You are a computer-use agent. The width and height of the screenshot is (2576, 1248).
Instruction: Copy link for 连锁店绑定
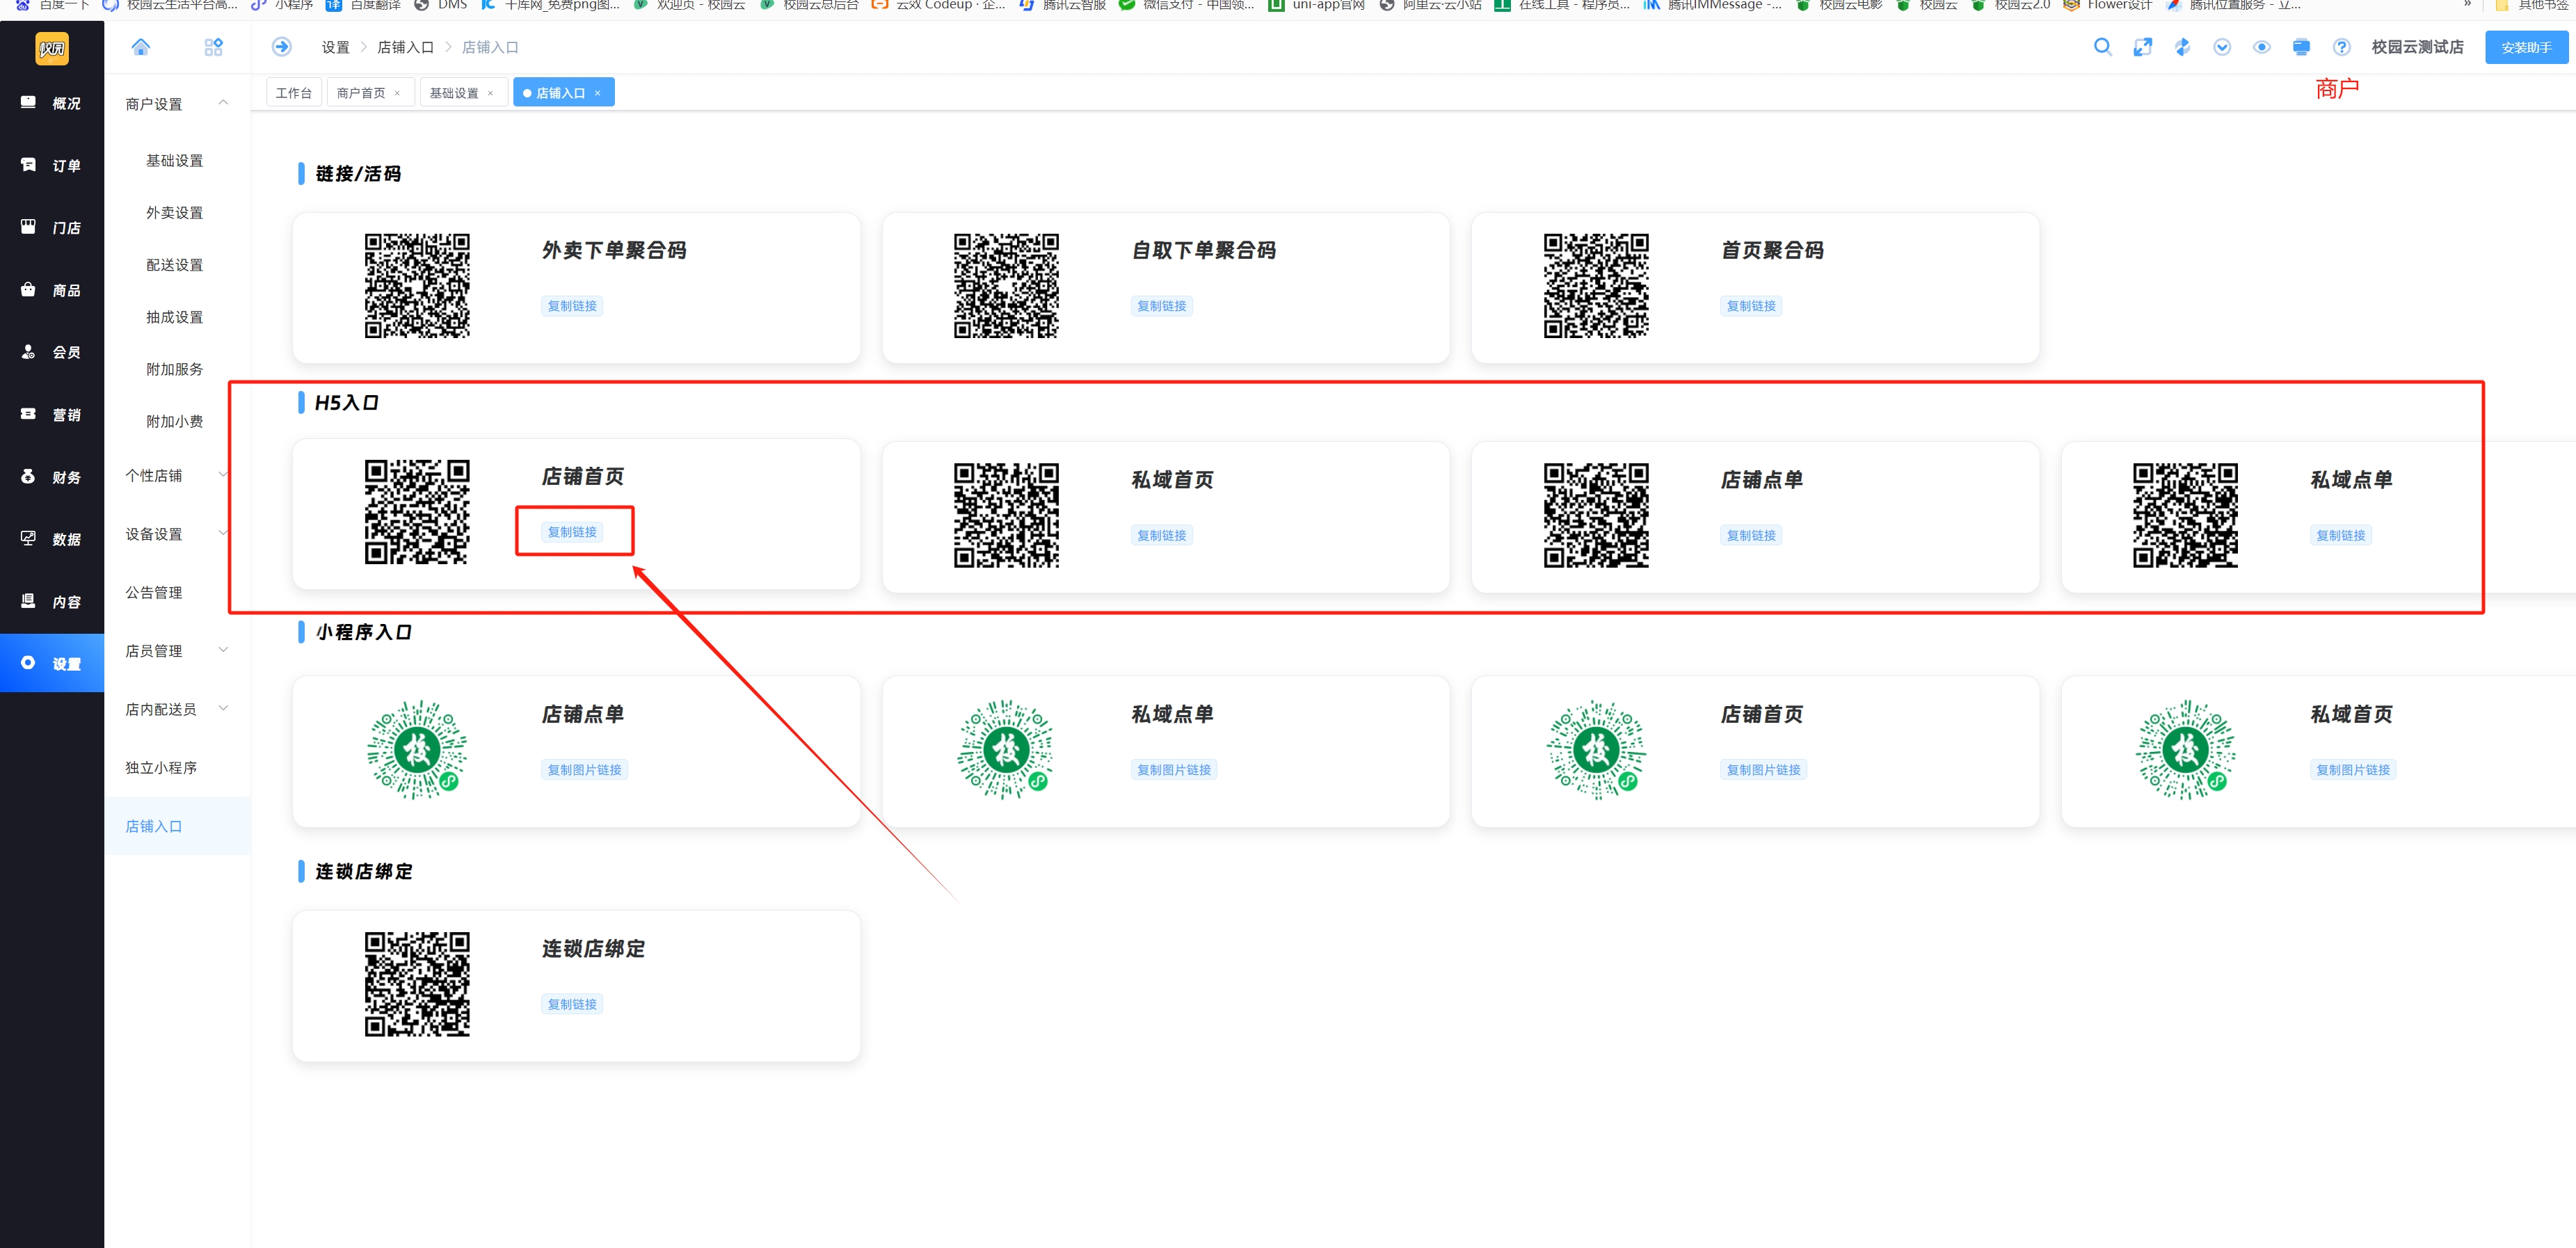pyautogui.click(x=572, y=1004)
